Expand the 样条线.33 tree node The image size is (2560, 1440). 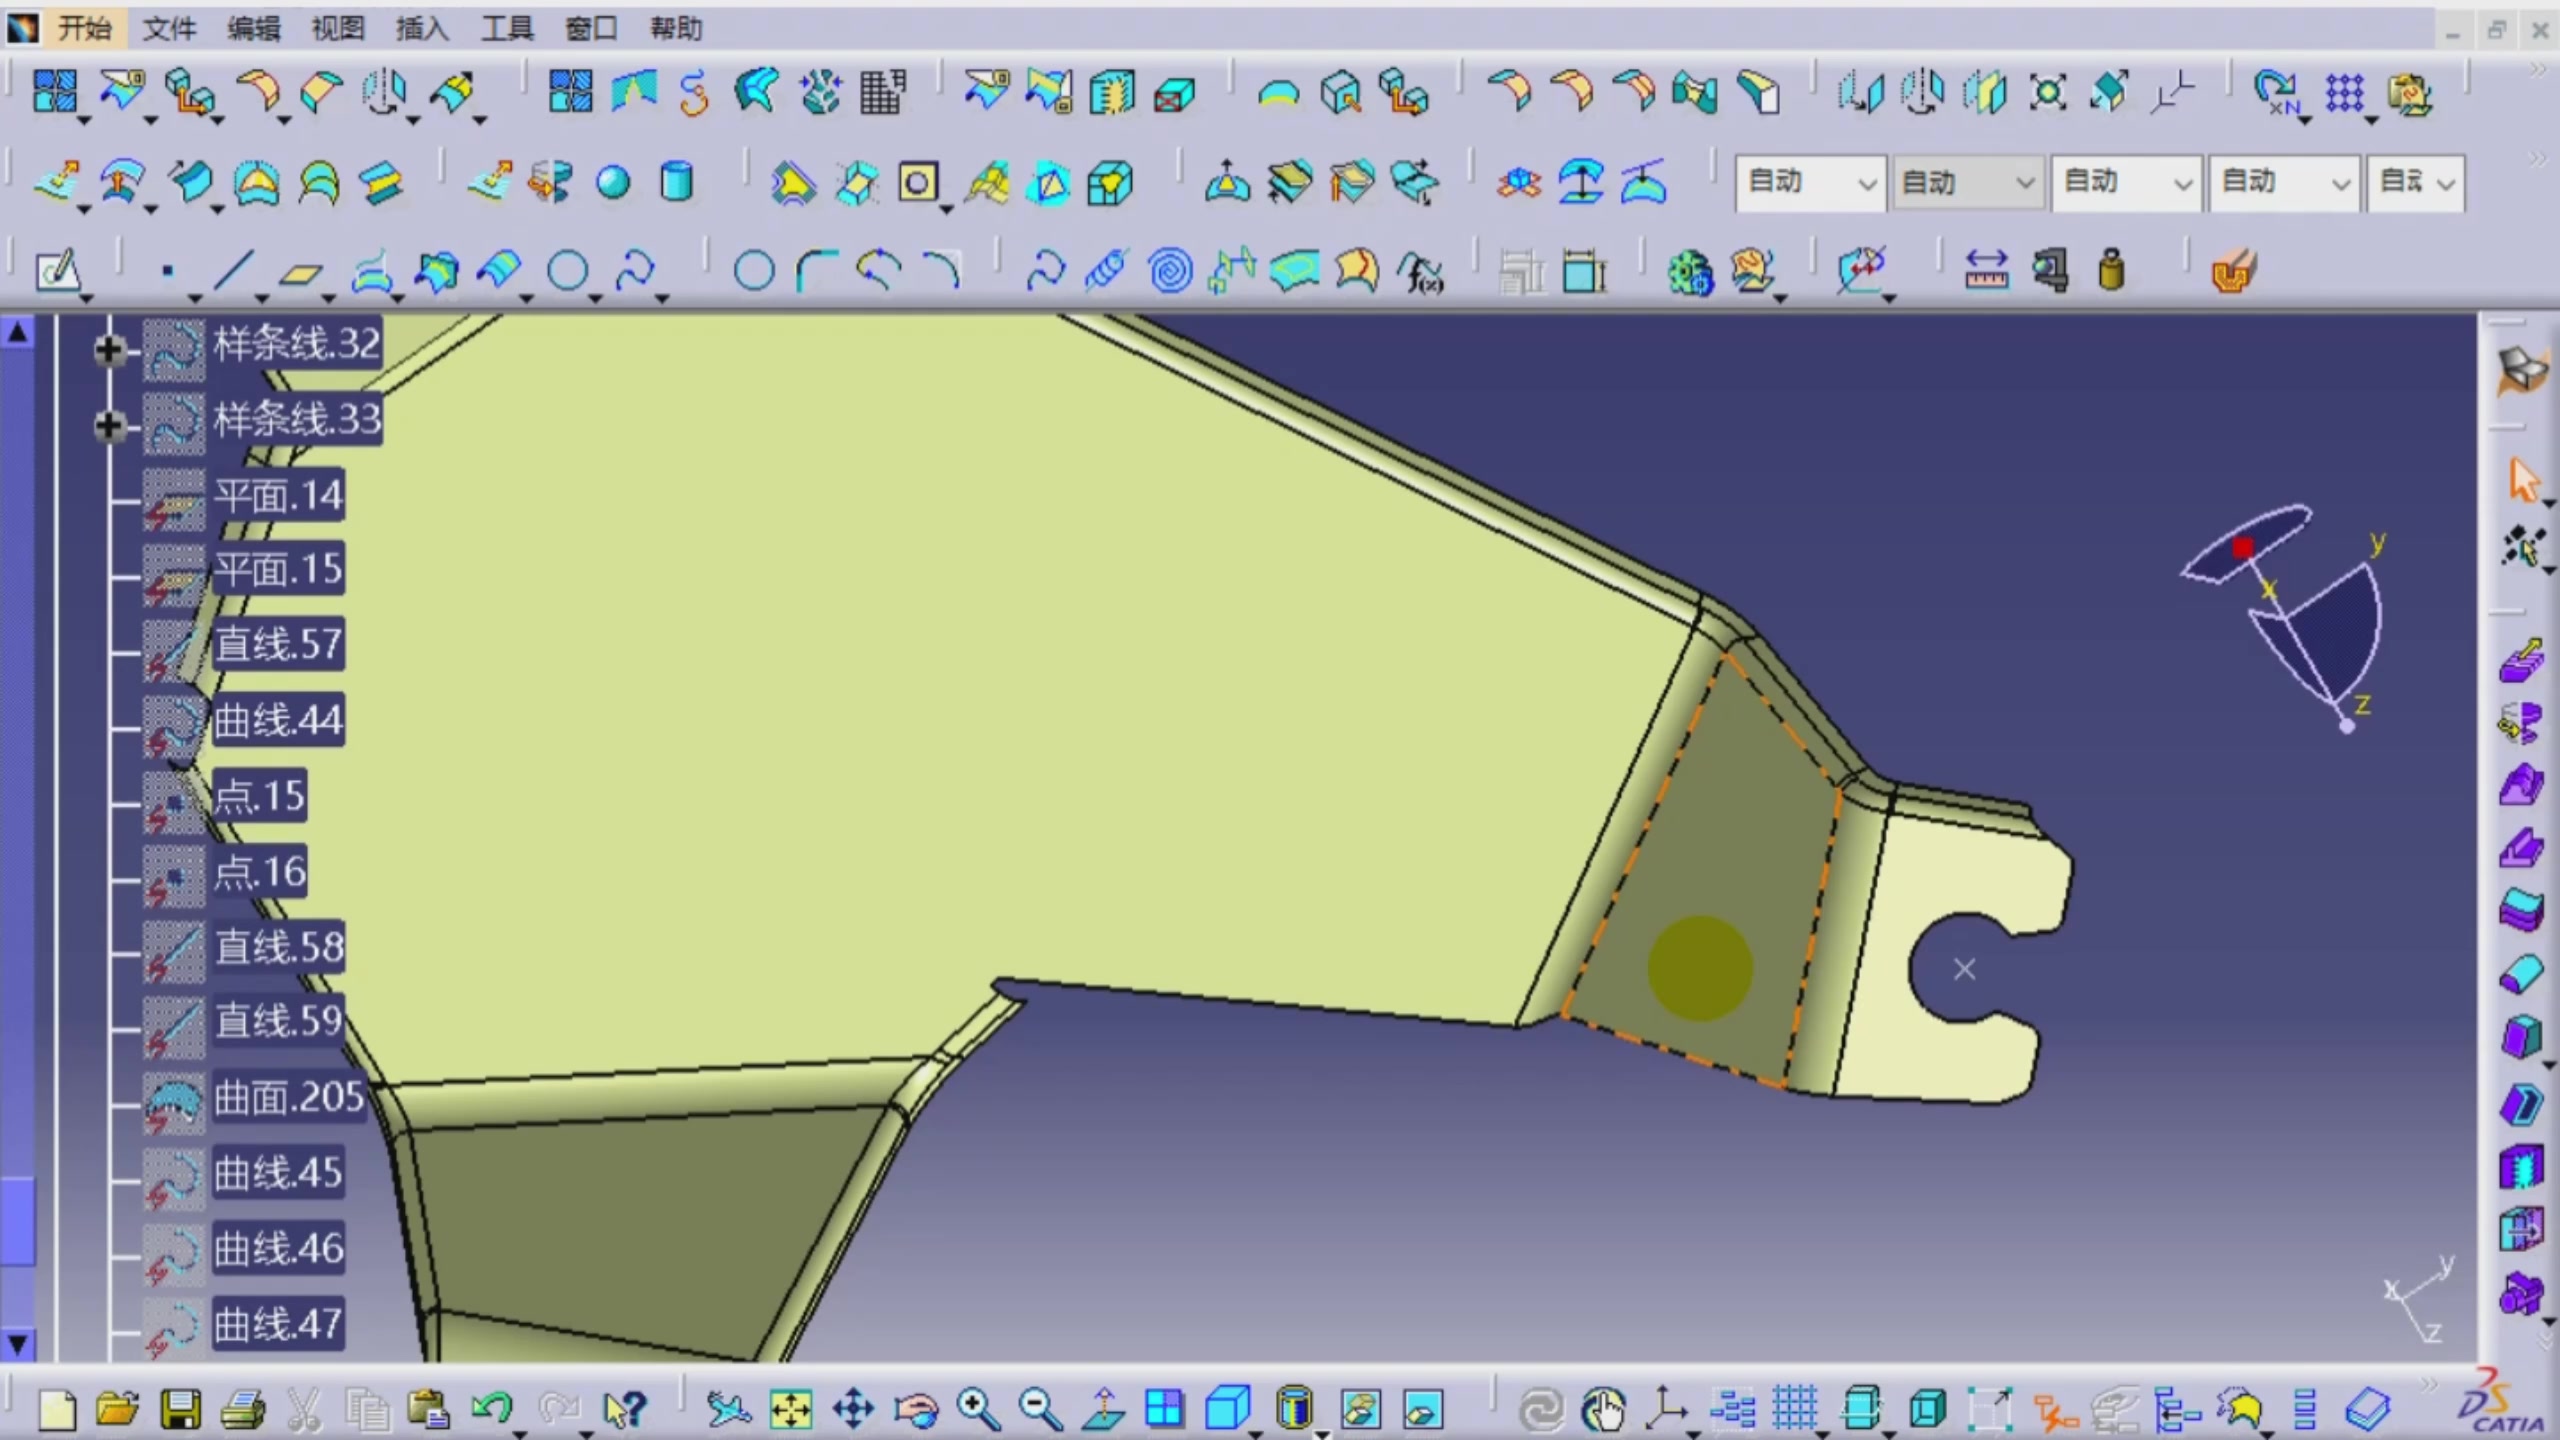click(x=108, y=425)
